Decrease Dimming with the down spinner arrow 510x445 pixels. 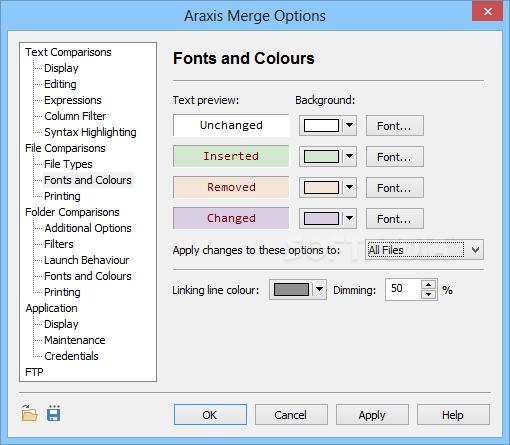pos(429,294)
